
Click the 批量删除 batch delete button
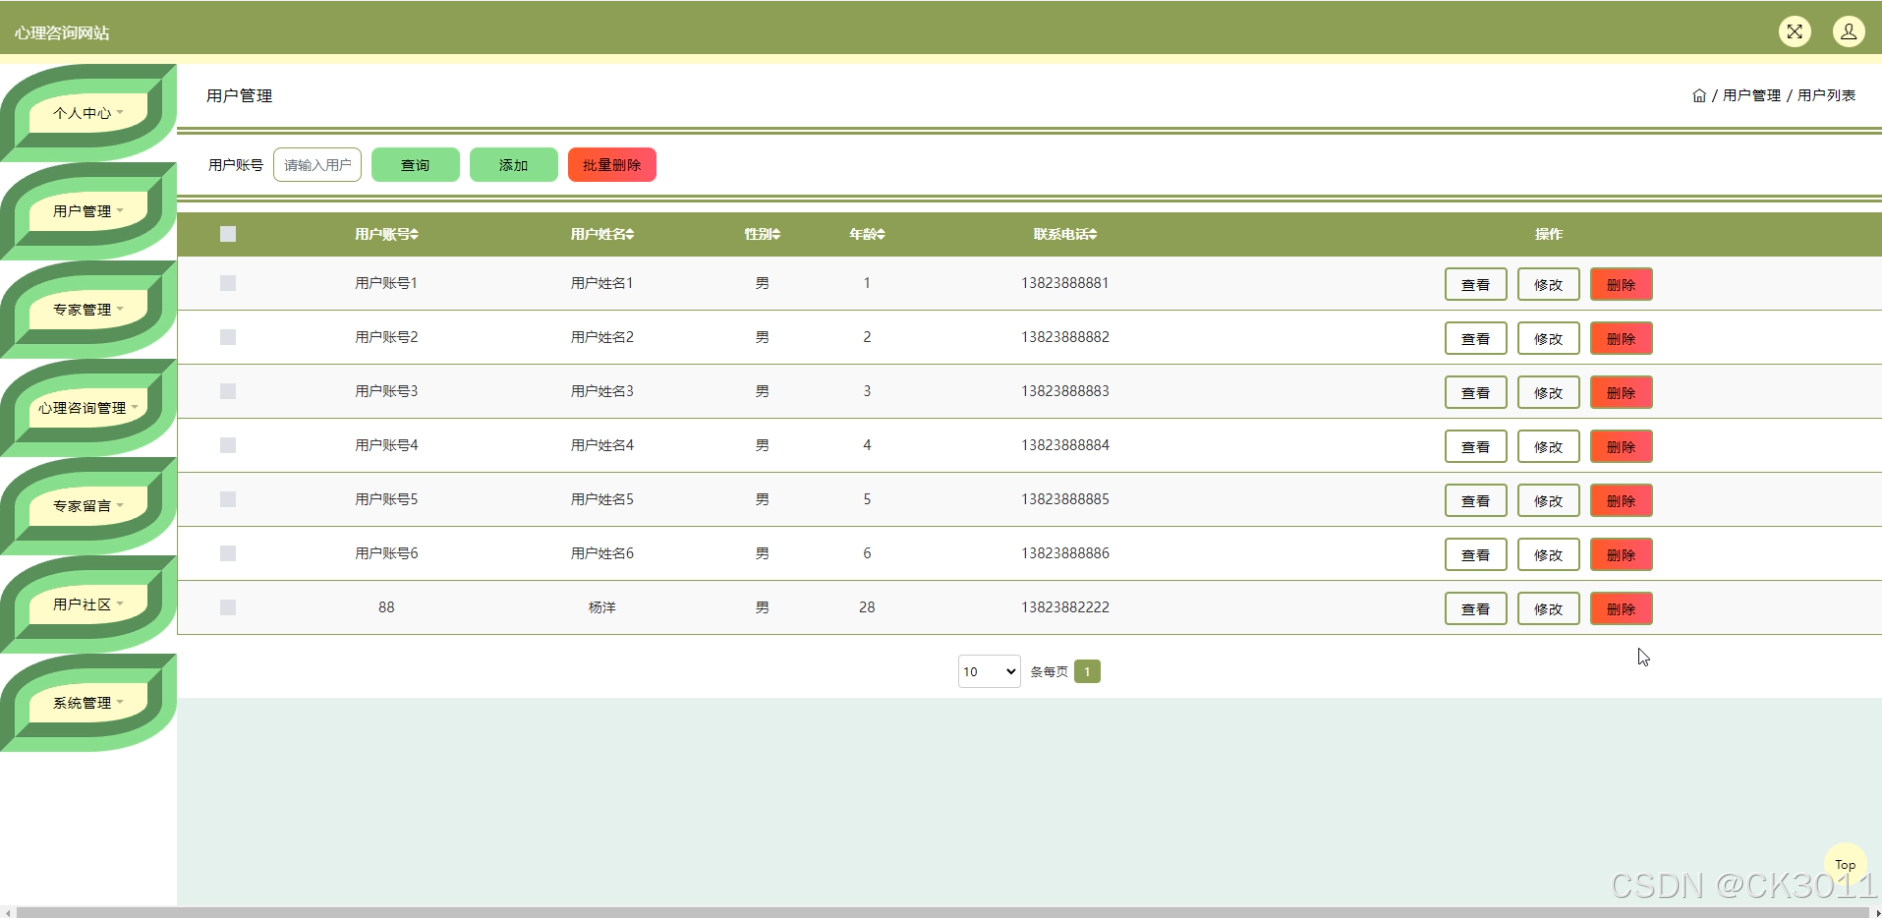coord(612,165)
